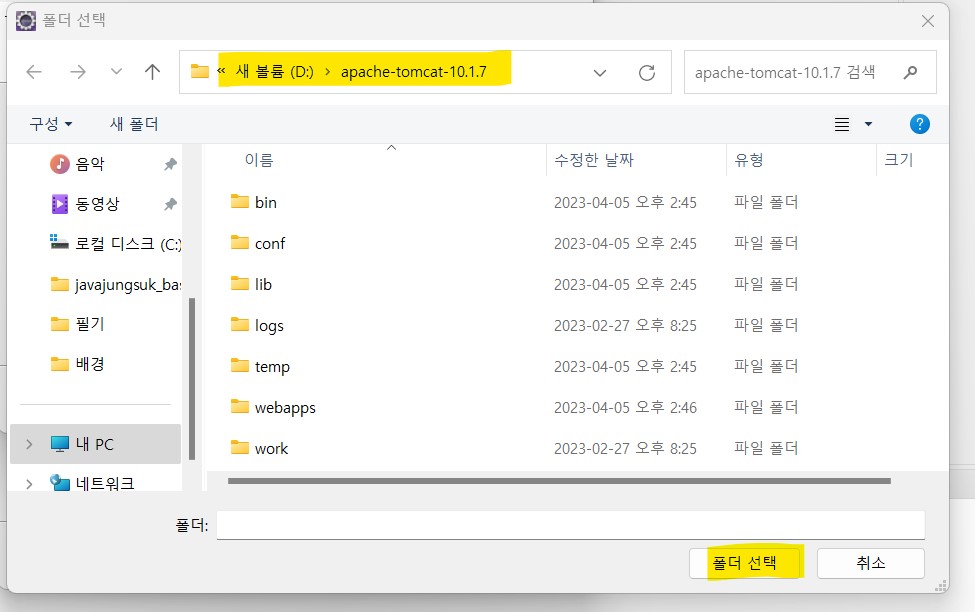Open more view options dropdown
The height and width of the screenshot is (612, 975).
click(x=868, y=124)
